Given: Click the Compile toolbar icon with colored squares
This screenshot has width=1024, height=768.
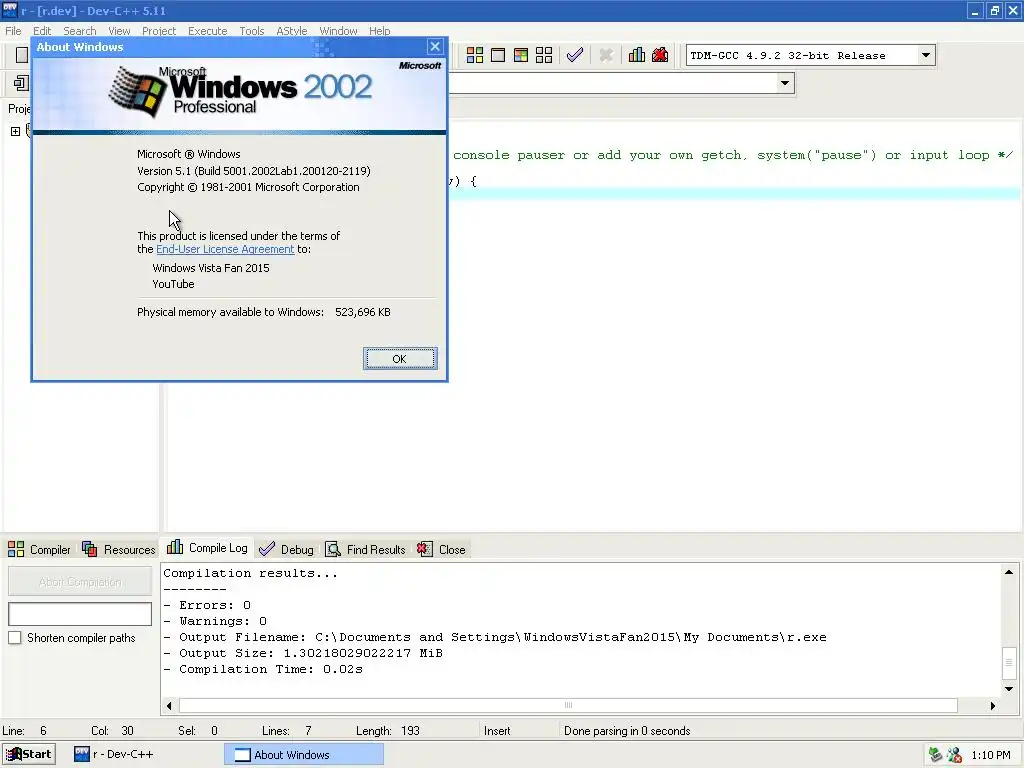Looking at the screenshot, I should point(475,56).
